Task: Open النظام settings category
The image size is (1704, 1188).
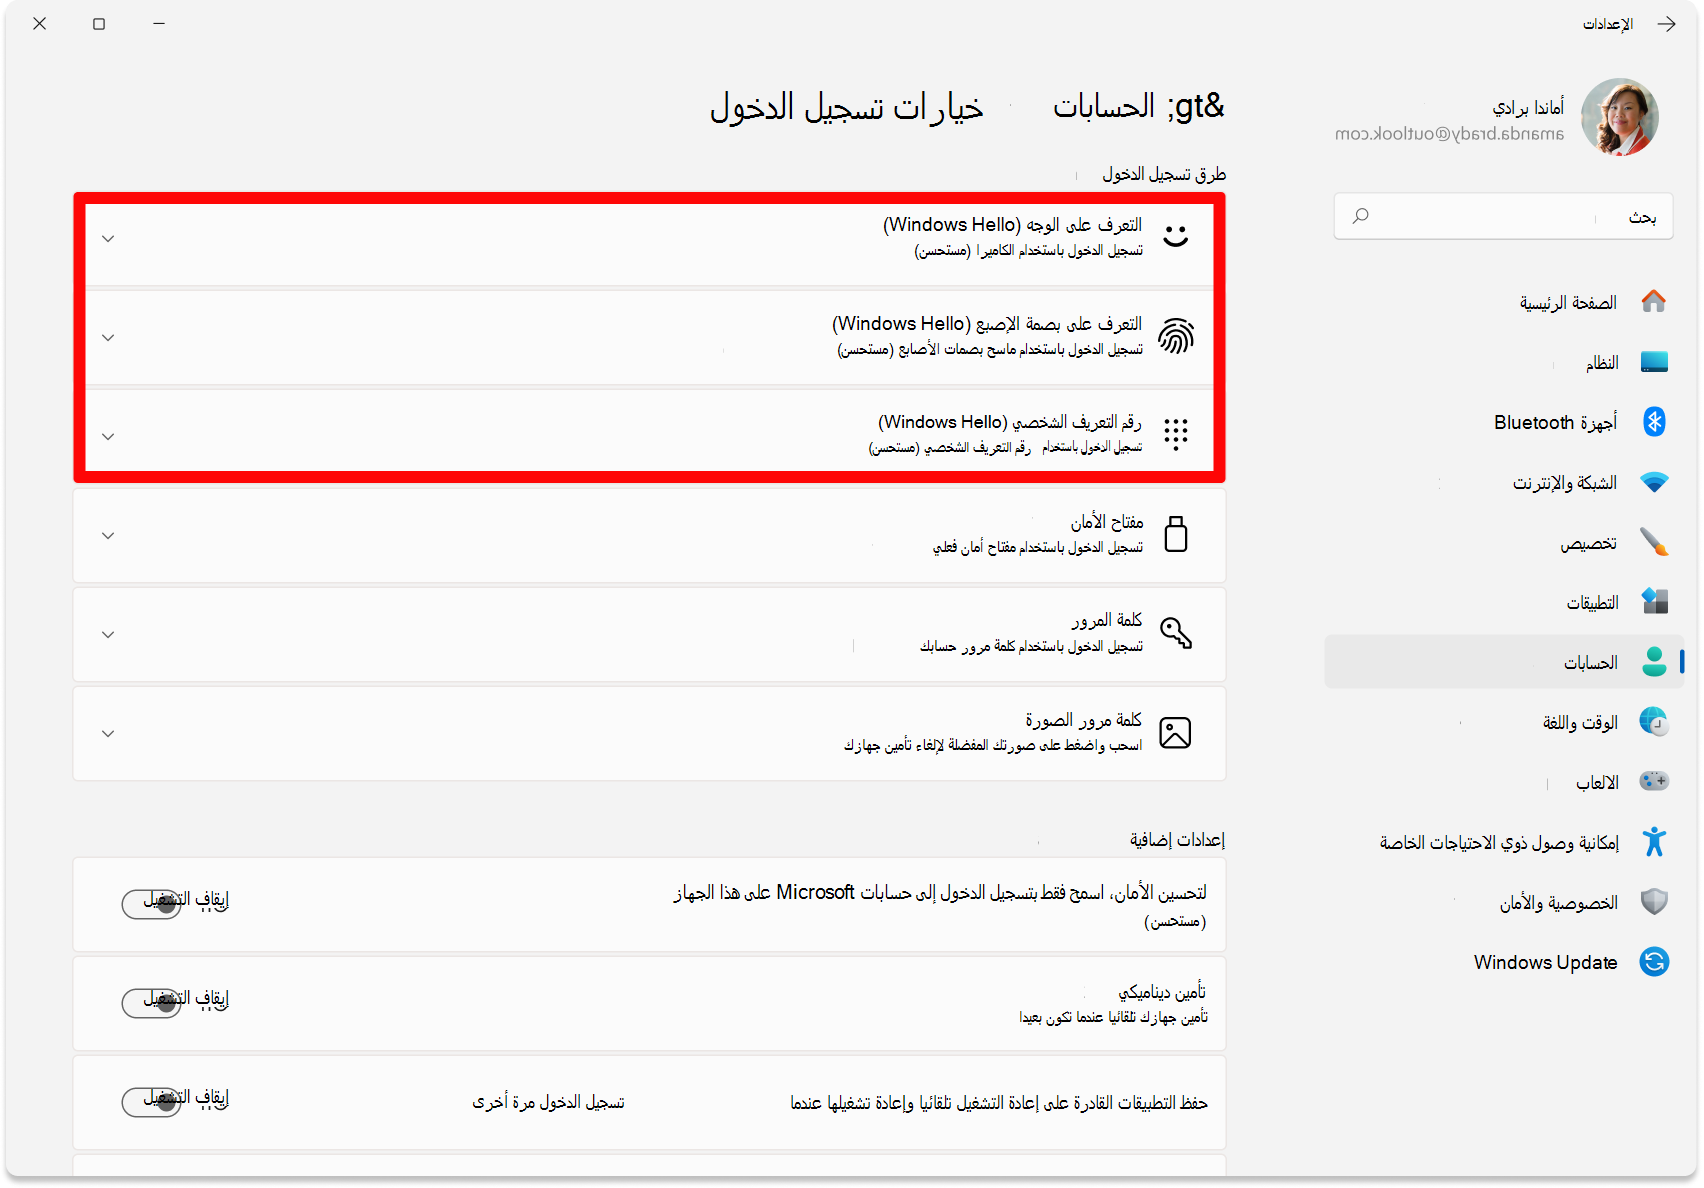Action: click(x=1504, y=362)
